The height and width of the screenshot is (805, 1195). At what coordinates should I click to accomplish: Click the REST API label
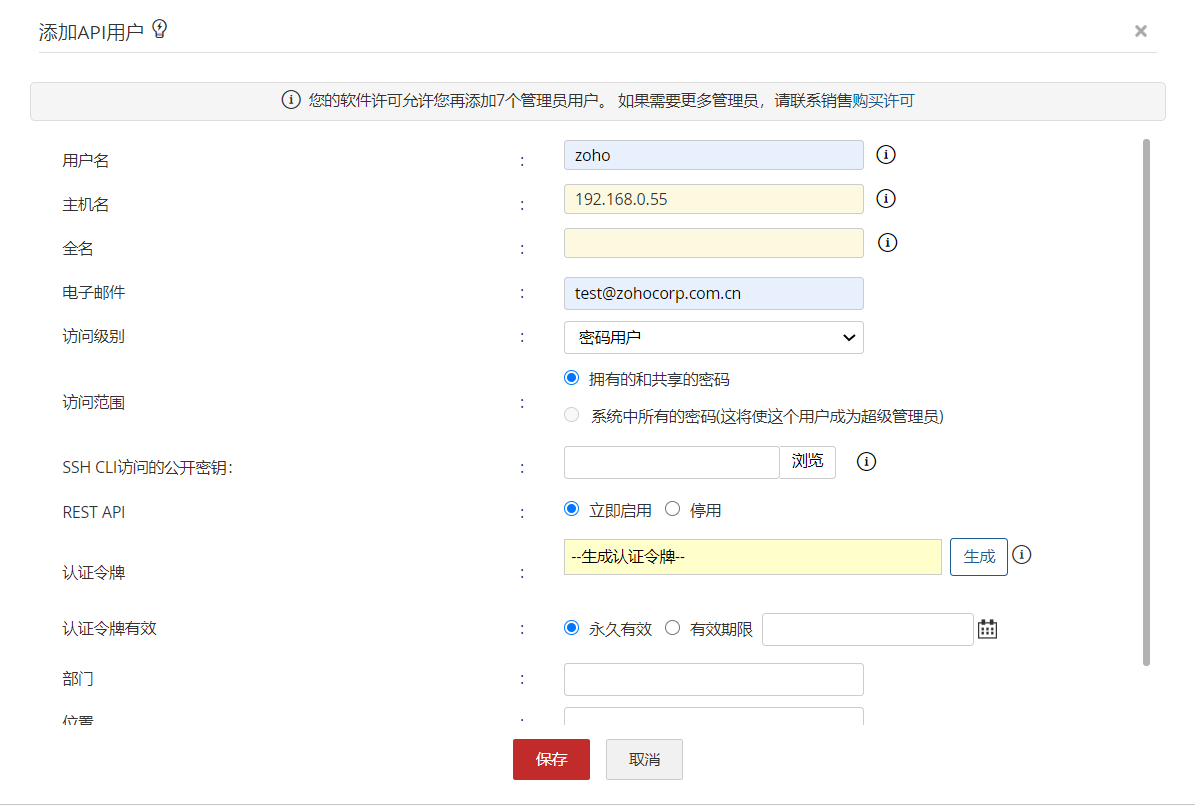coord(94,512)
